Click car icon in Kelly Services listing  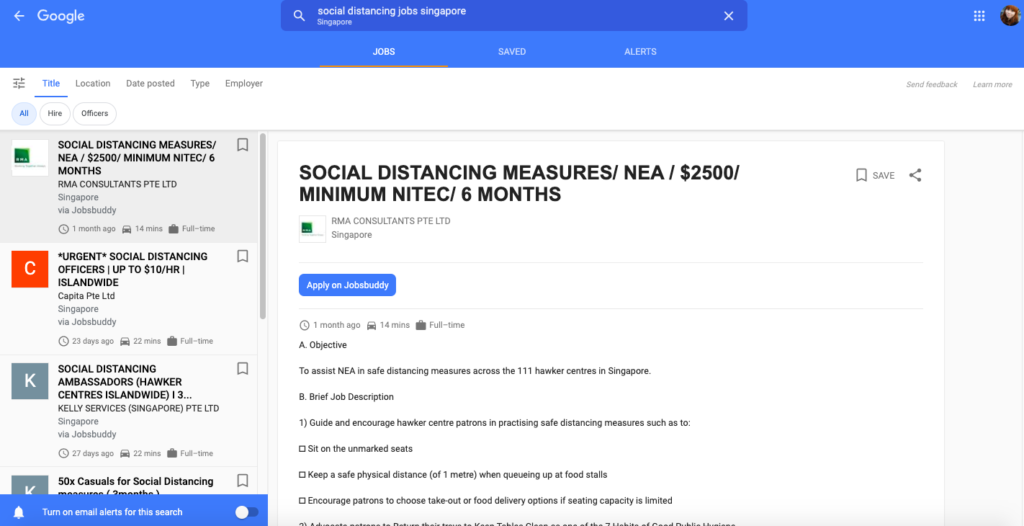[x=125, y=453]
